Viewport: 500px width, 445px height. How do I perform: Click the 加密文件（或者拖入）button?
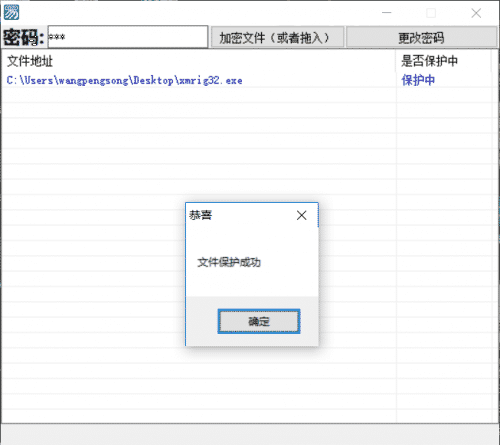click(x=277, y=37)
